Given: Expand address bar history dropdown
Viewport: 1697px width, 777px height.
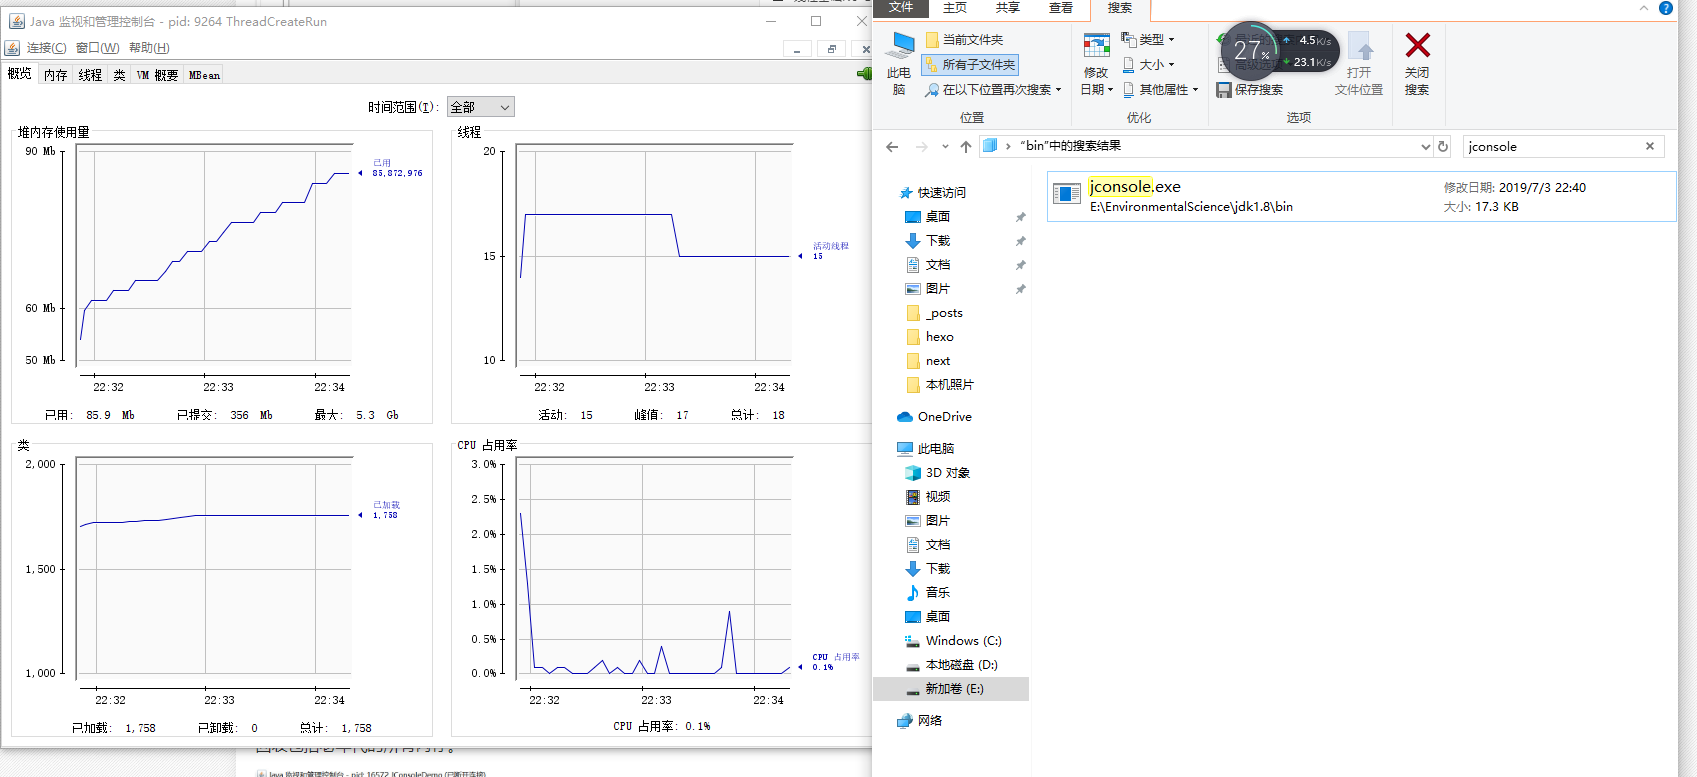Looking at the screenshot, I should (1425, 147).
